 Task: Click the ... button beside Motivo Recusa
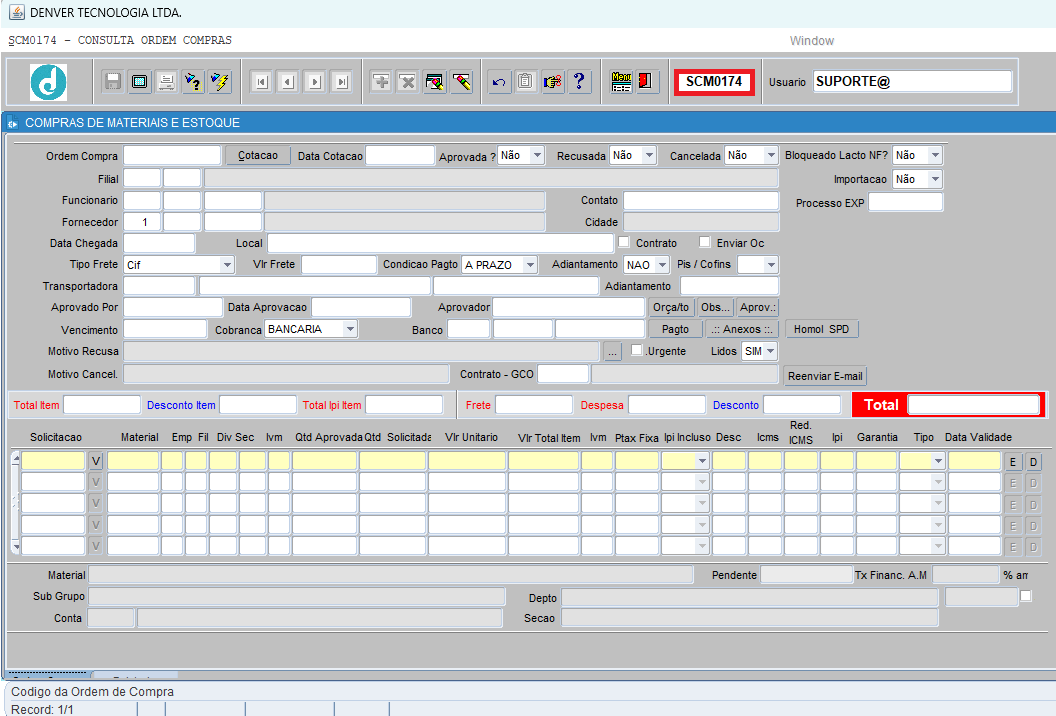pos(612,352)
